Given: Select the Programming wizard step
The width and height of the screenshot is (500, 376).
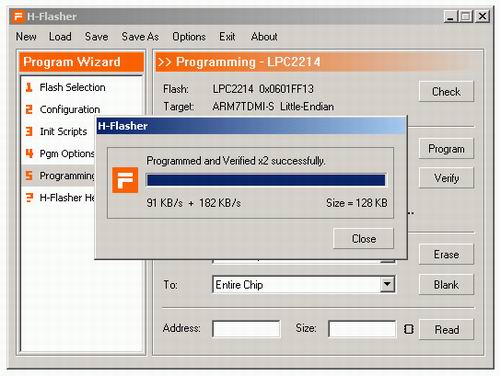Looking at the screenshot, I should 67,175.
